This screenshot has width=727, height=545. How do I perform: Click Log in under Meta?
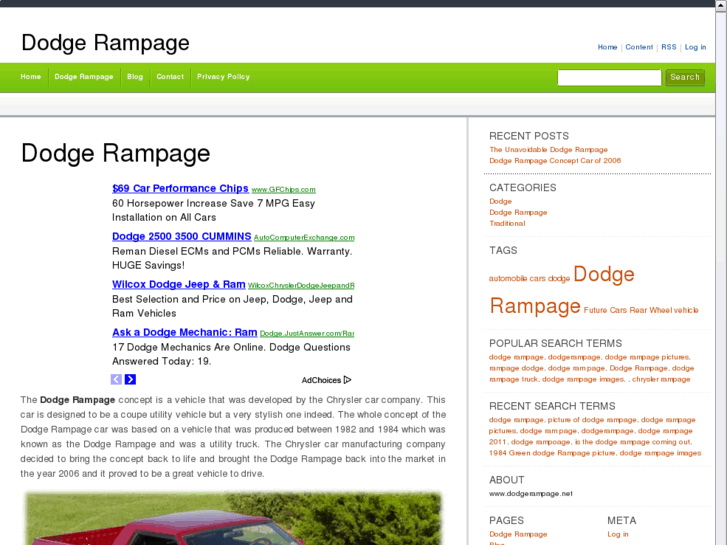(618, 534)
